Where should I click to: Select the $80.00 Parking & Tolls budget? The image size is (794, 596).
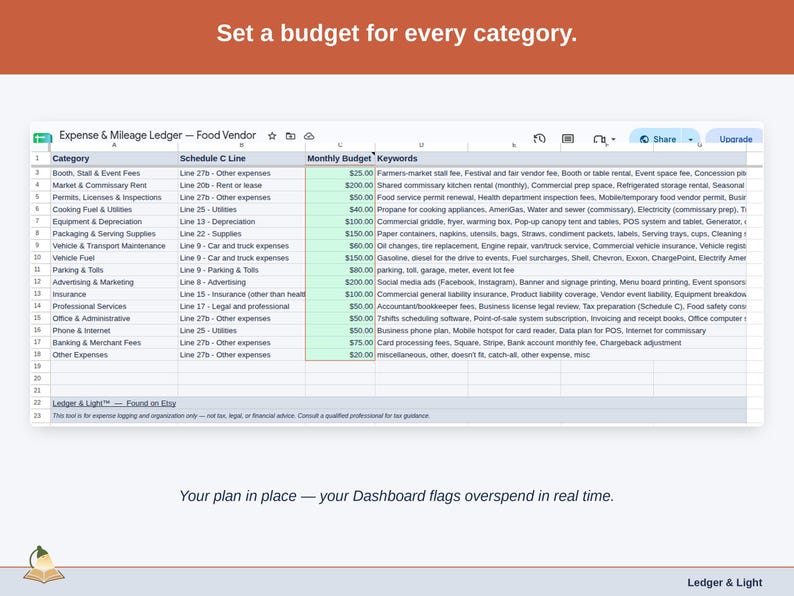pos(340,270)
